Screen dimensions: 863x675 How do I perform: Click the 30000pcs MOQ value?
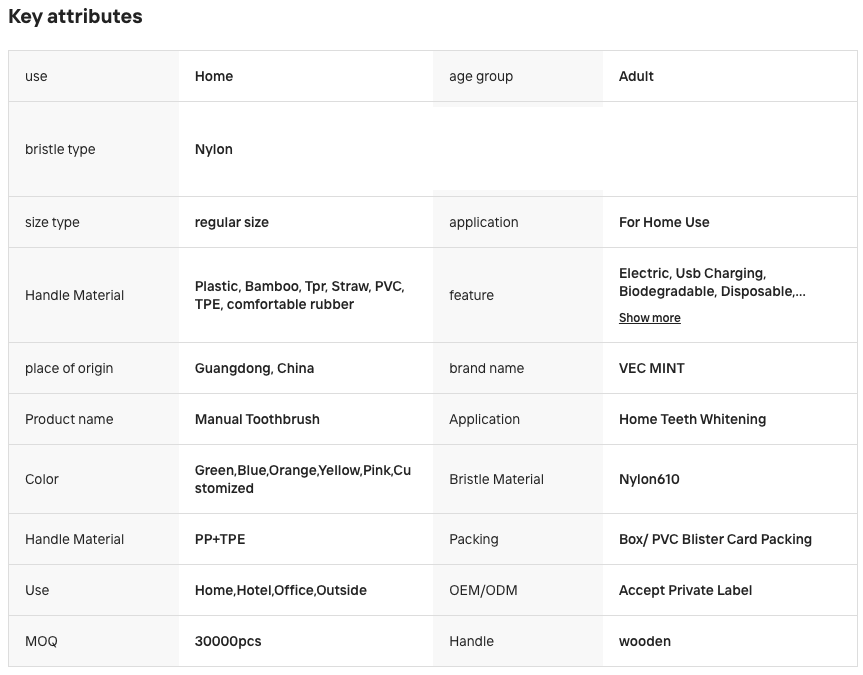(x=228, y=641)
